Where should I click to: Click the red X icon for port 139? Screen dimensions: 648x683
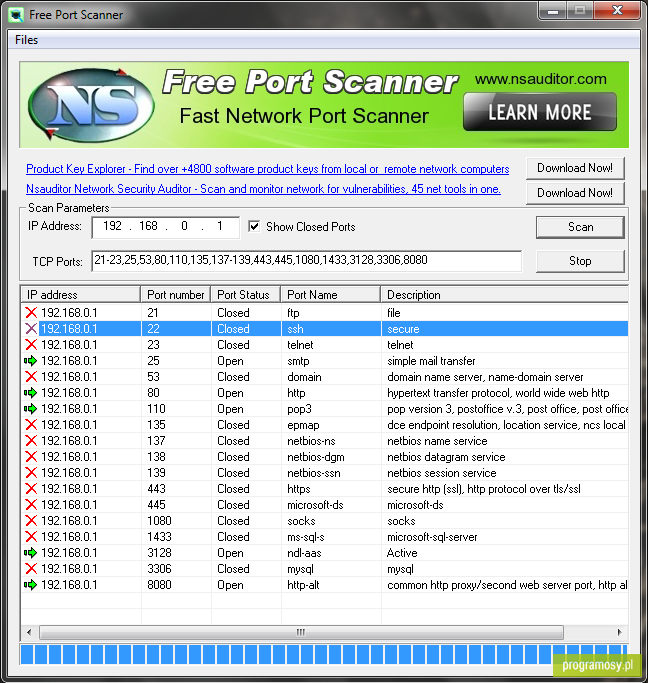pos(31,473)
